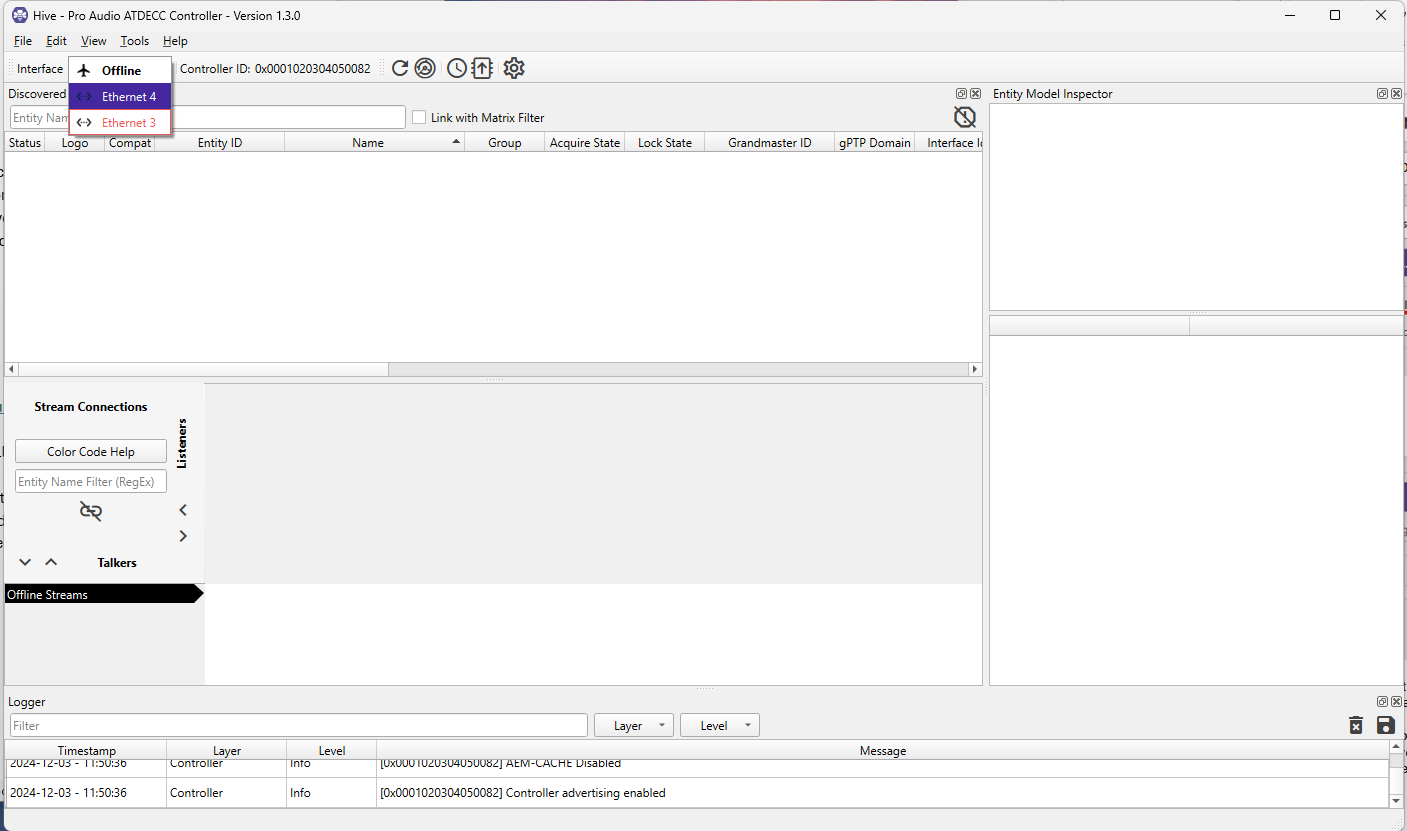The image size is (1407, 831).
Task: Open the Layer dropdown in Logger
Action: [634, 725]
